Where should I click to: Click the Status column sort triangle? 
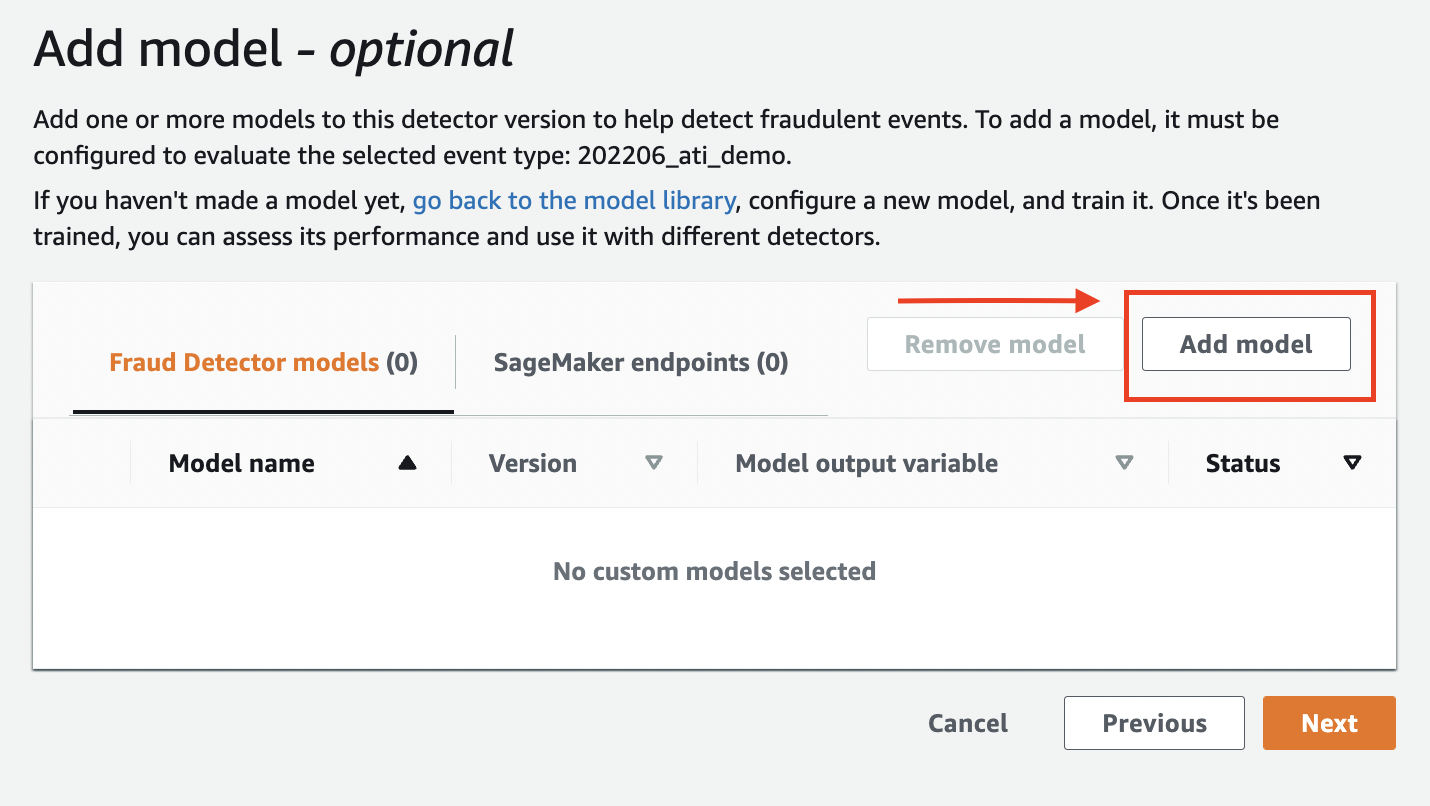pyautogui.click(x=1352, y=463)
